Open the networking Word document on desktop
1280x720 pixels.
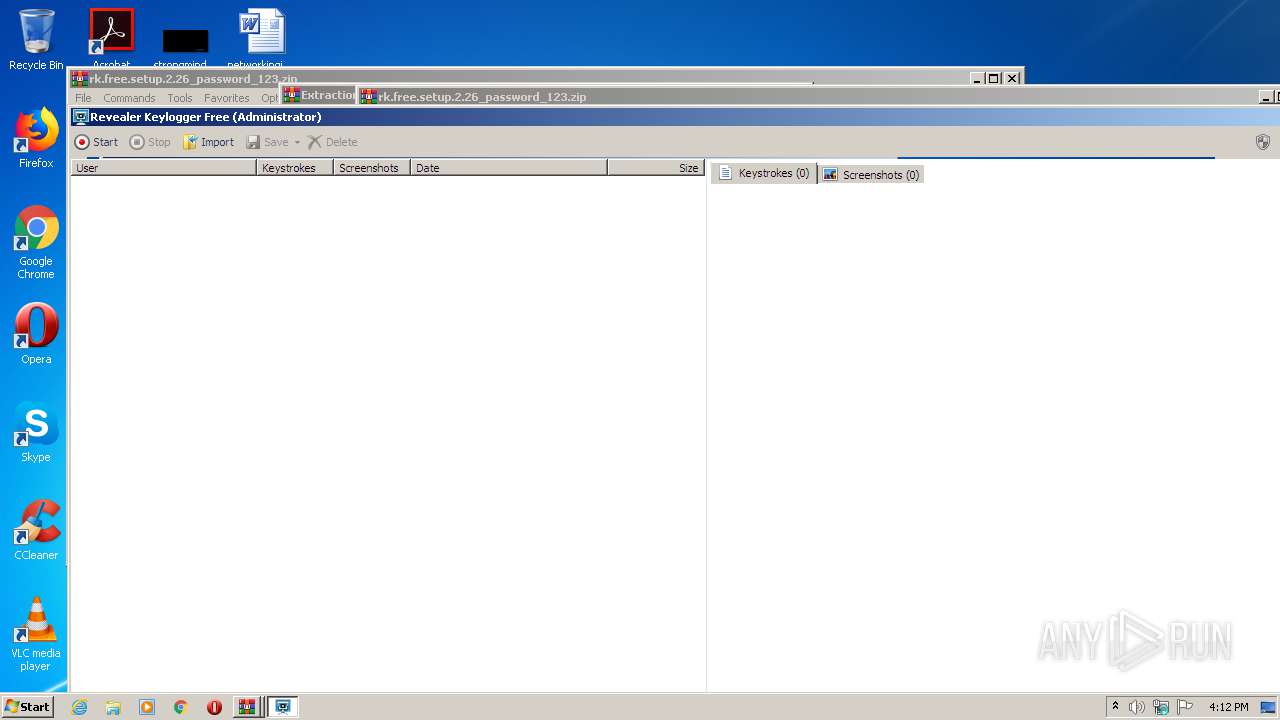tap(262, 39)
